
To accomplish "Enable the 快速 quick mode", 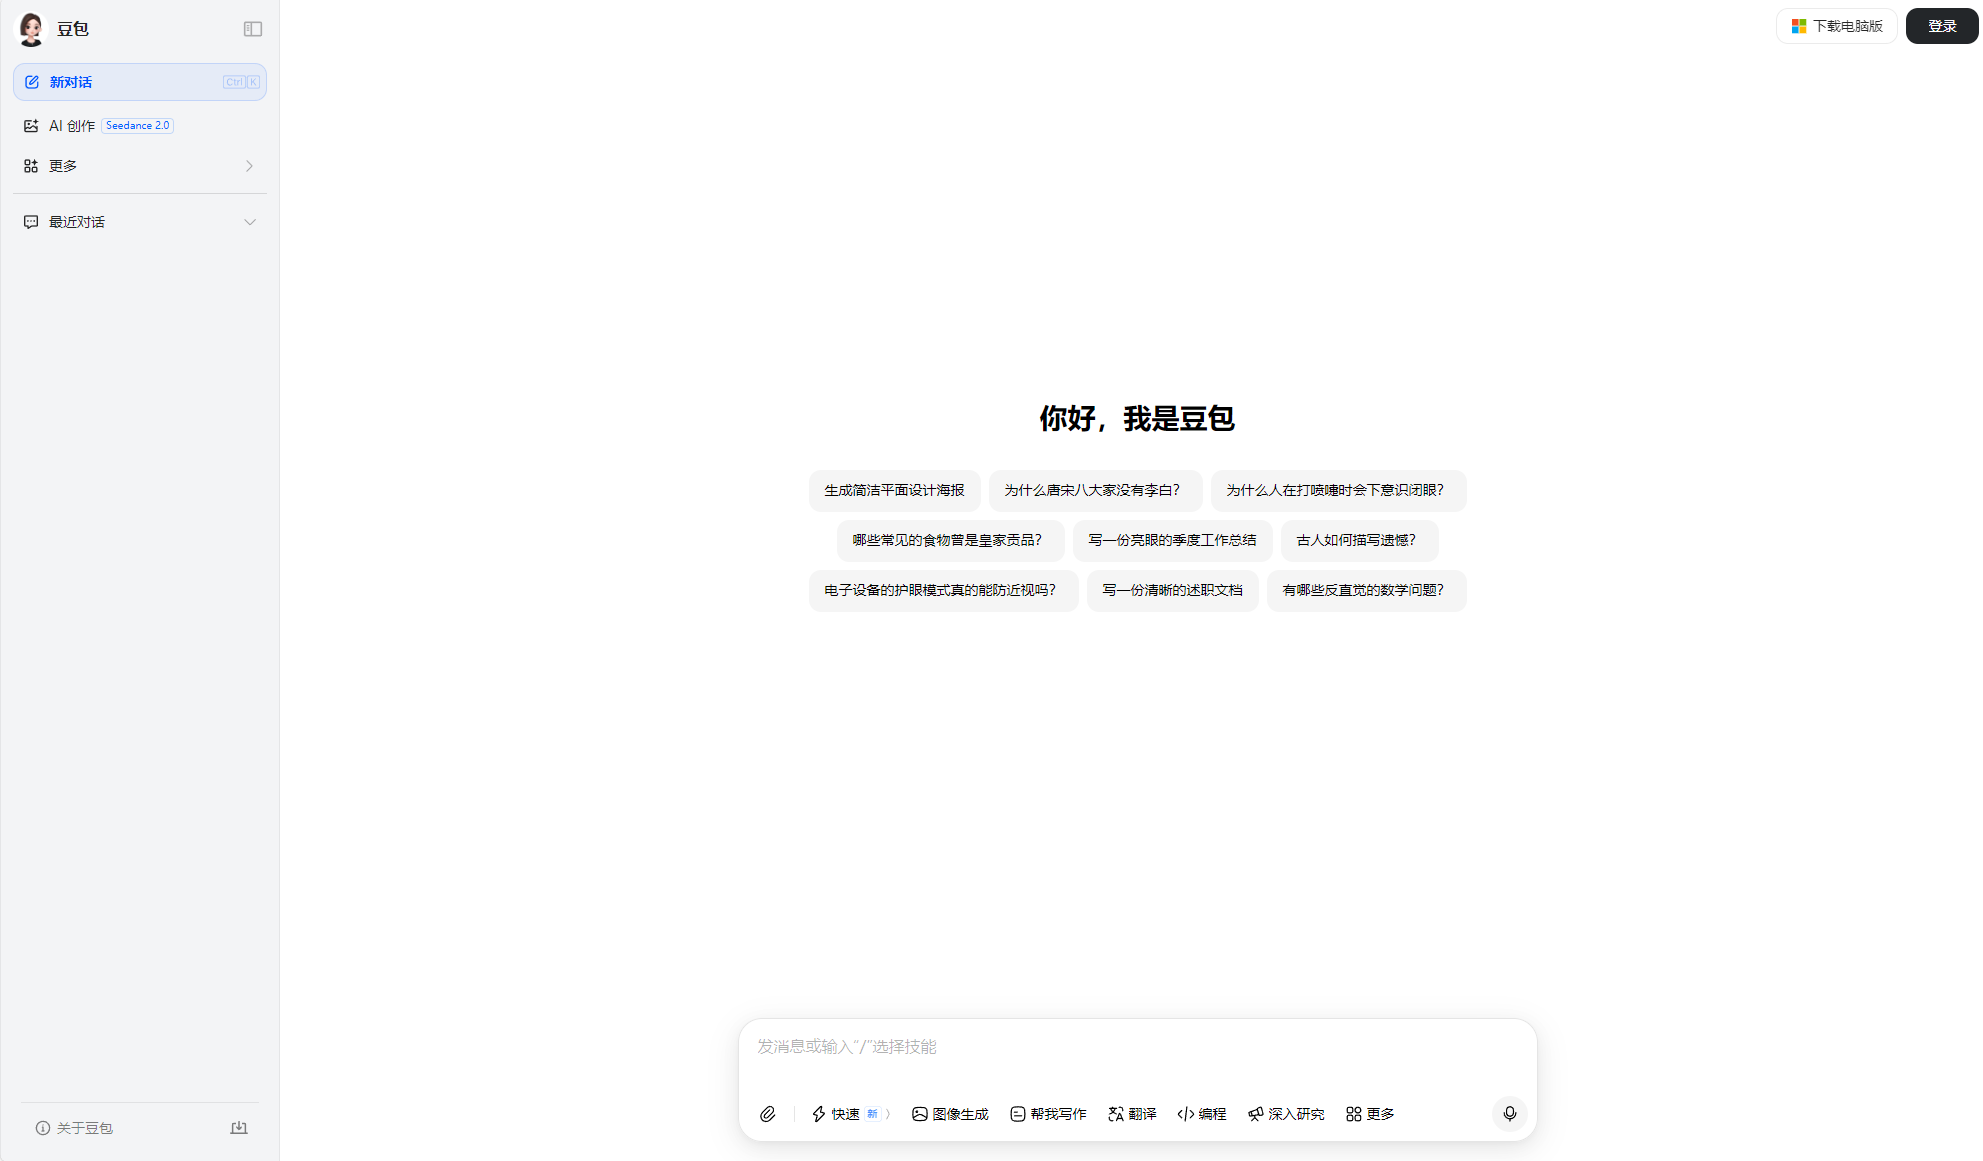I will coord(843,1114).
